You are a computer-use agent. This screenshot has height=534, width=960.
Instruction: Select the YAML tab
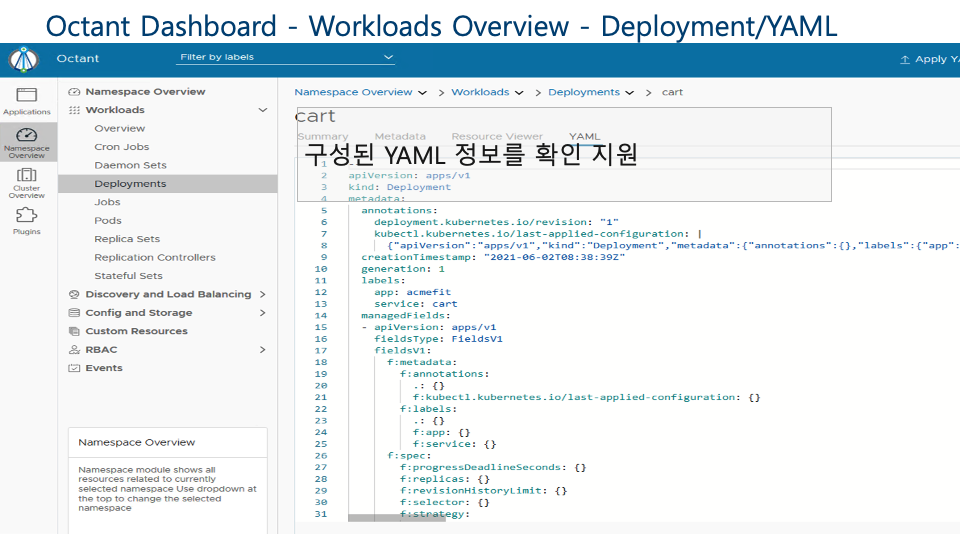[x=585, y=137]
